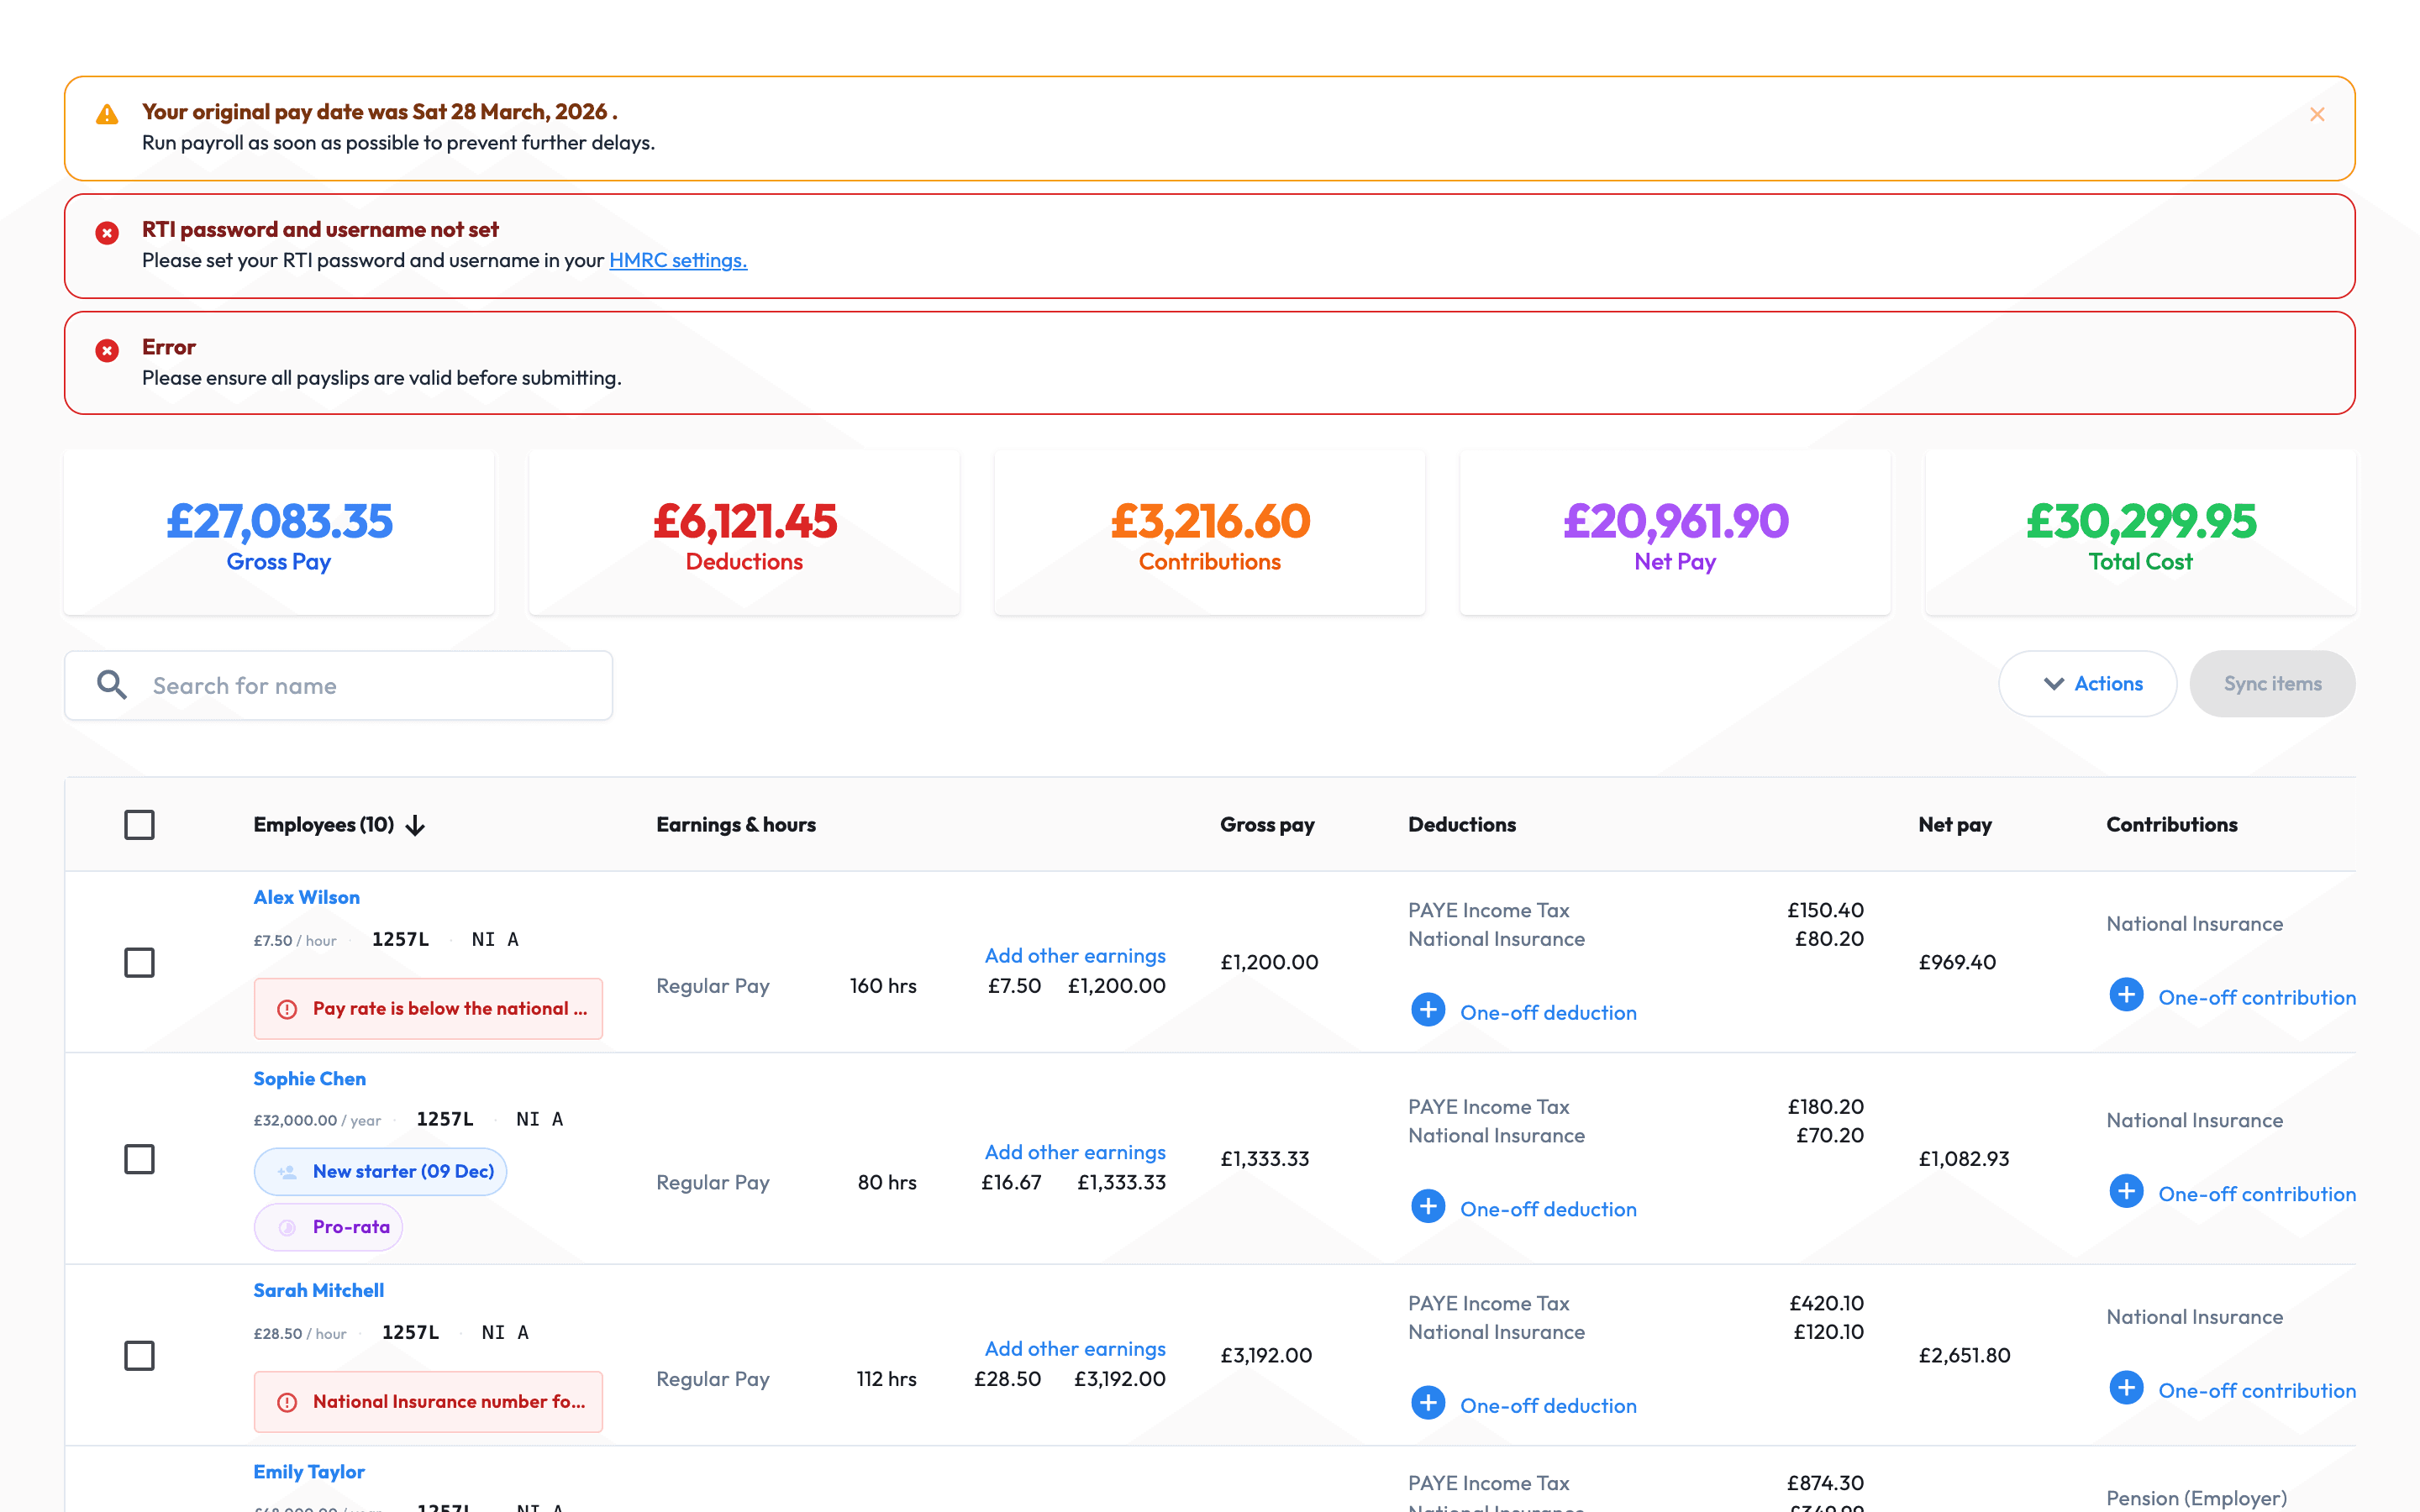Click the Deductions column header
The image size is (2420, 1512).
1462,825
